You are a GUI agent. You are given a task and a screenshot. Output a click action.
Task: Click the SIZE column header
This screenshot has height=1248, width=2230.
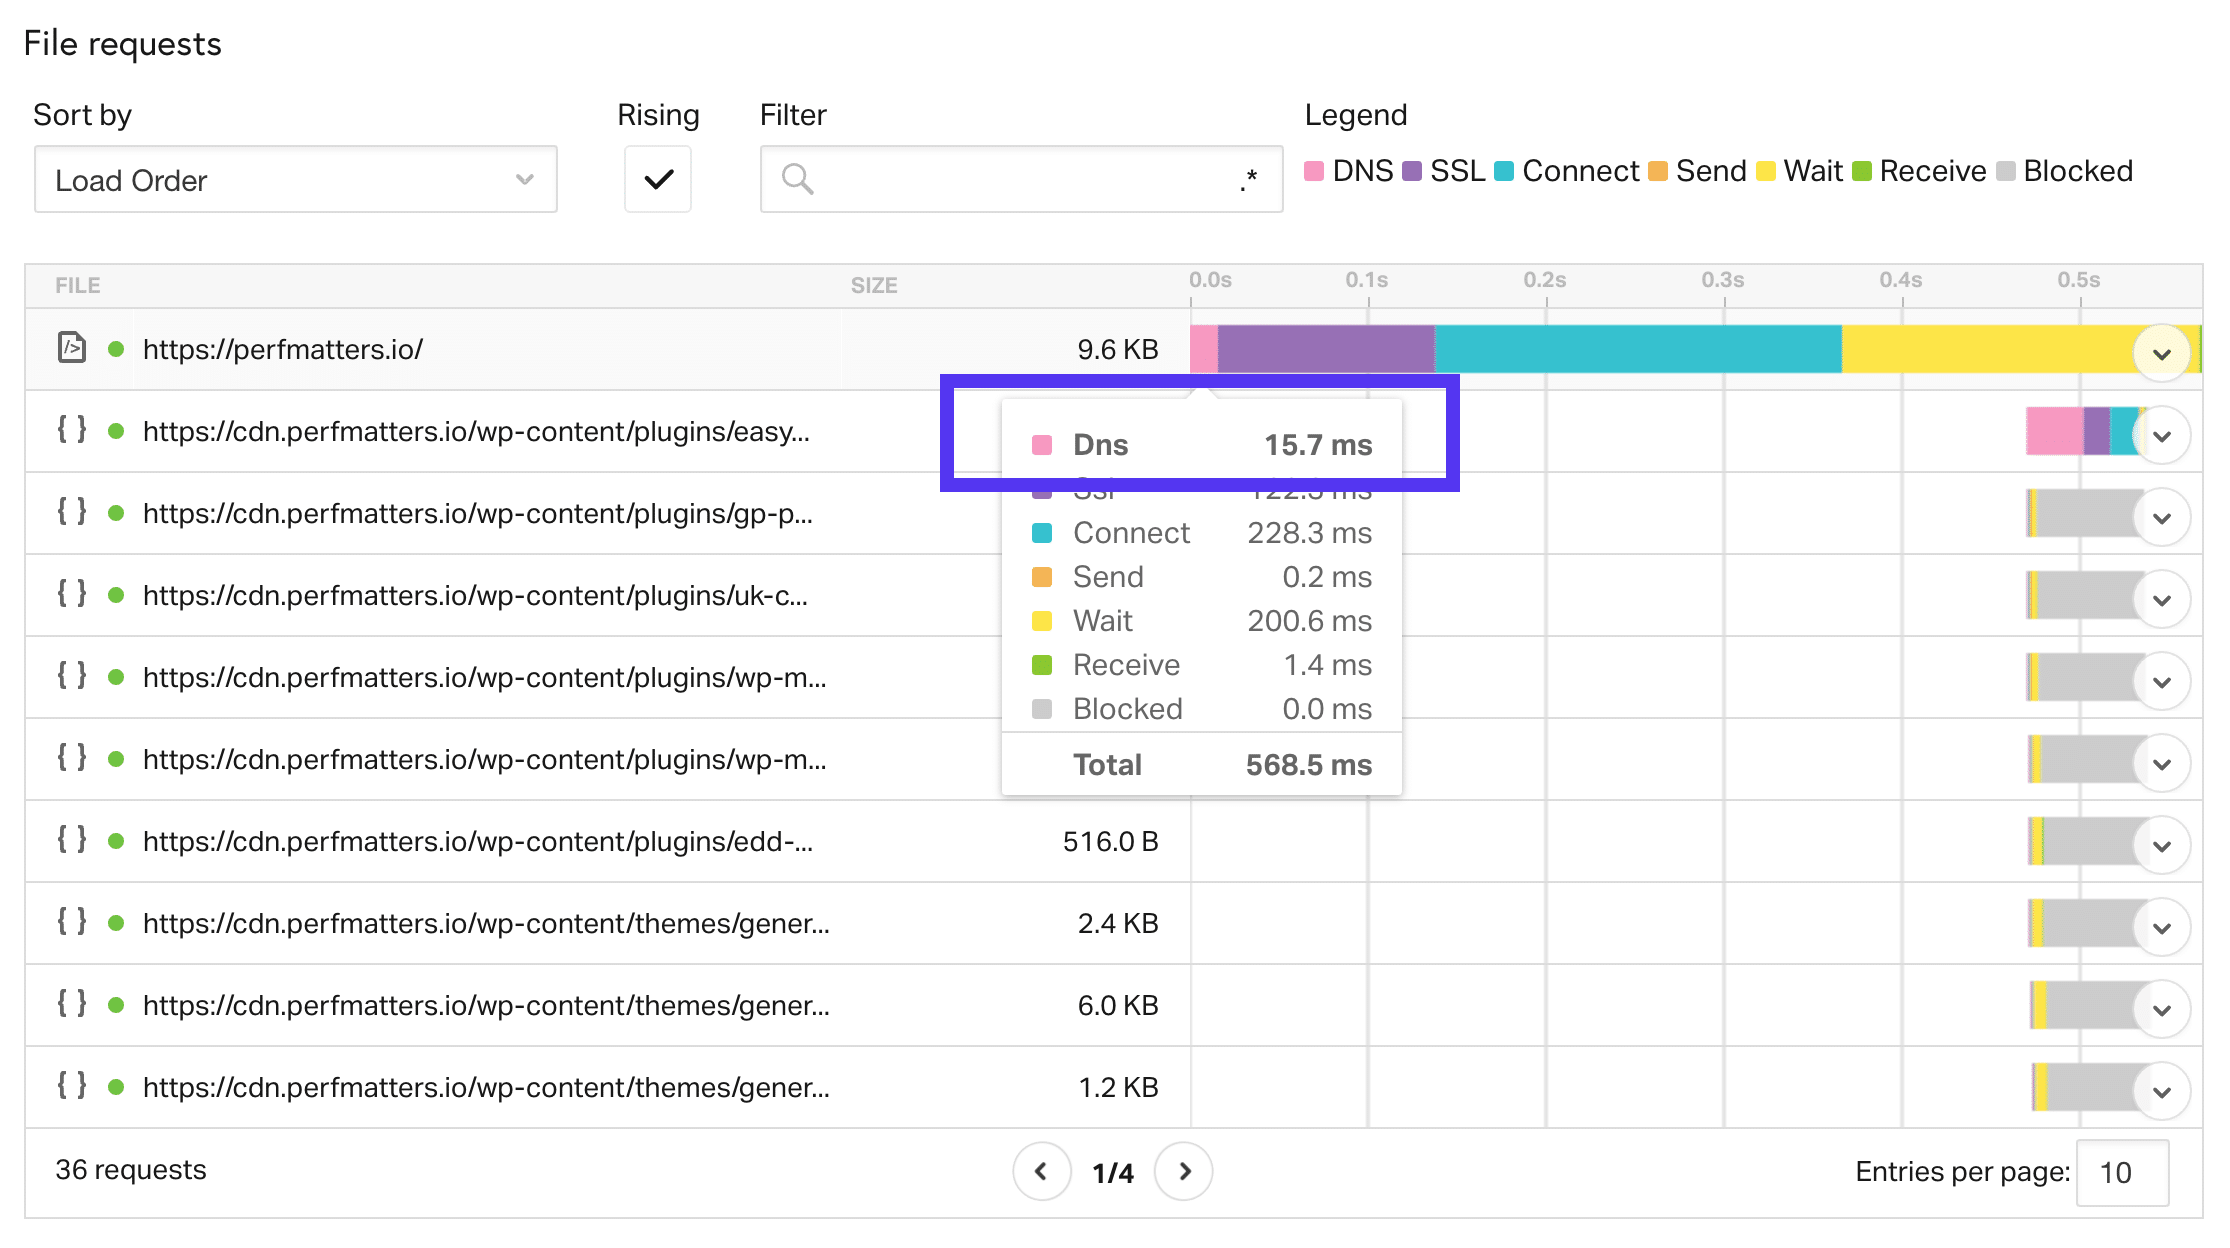[874, 285]
